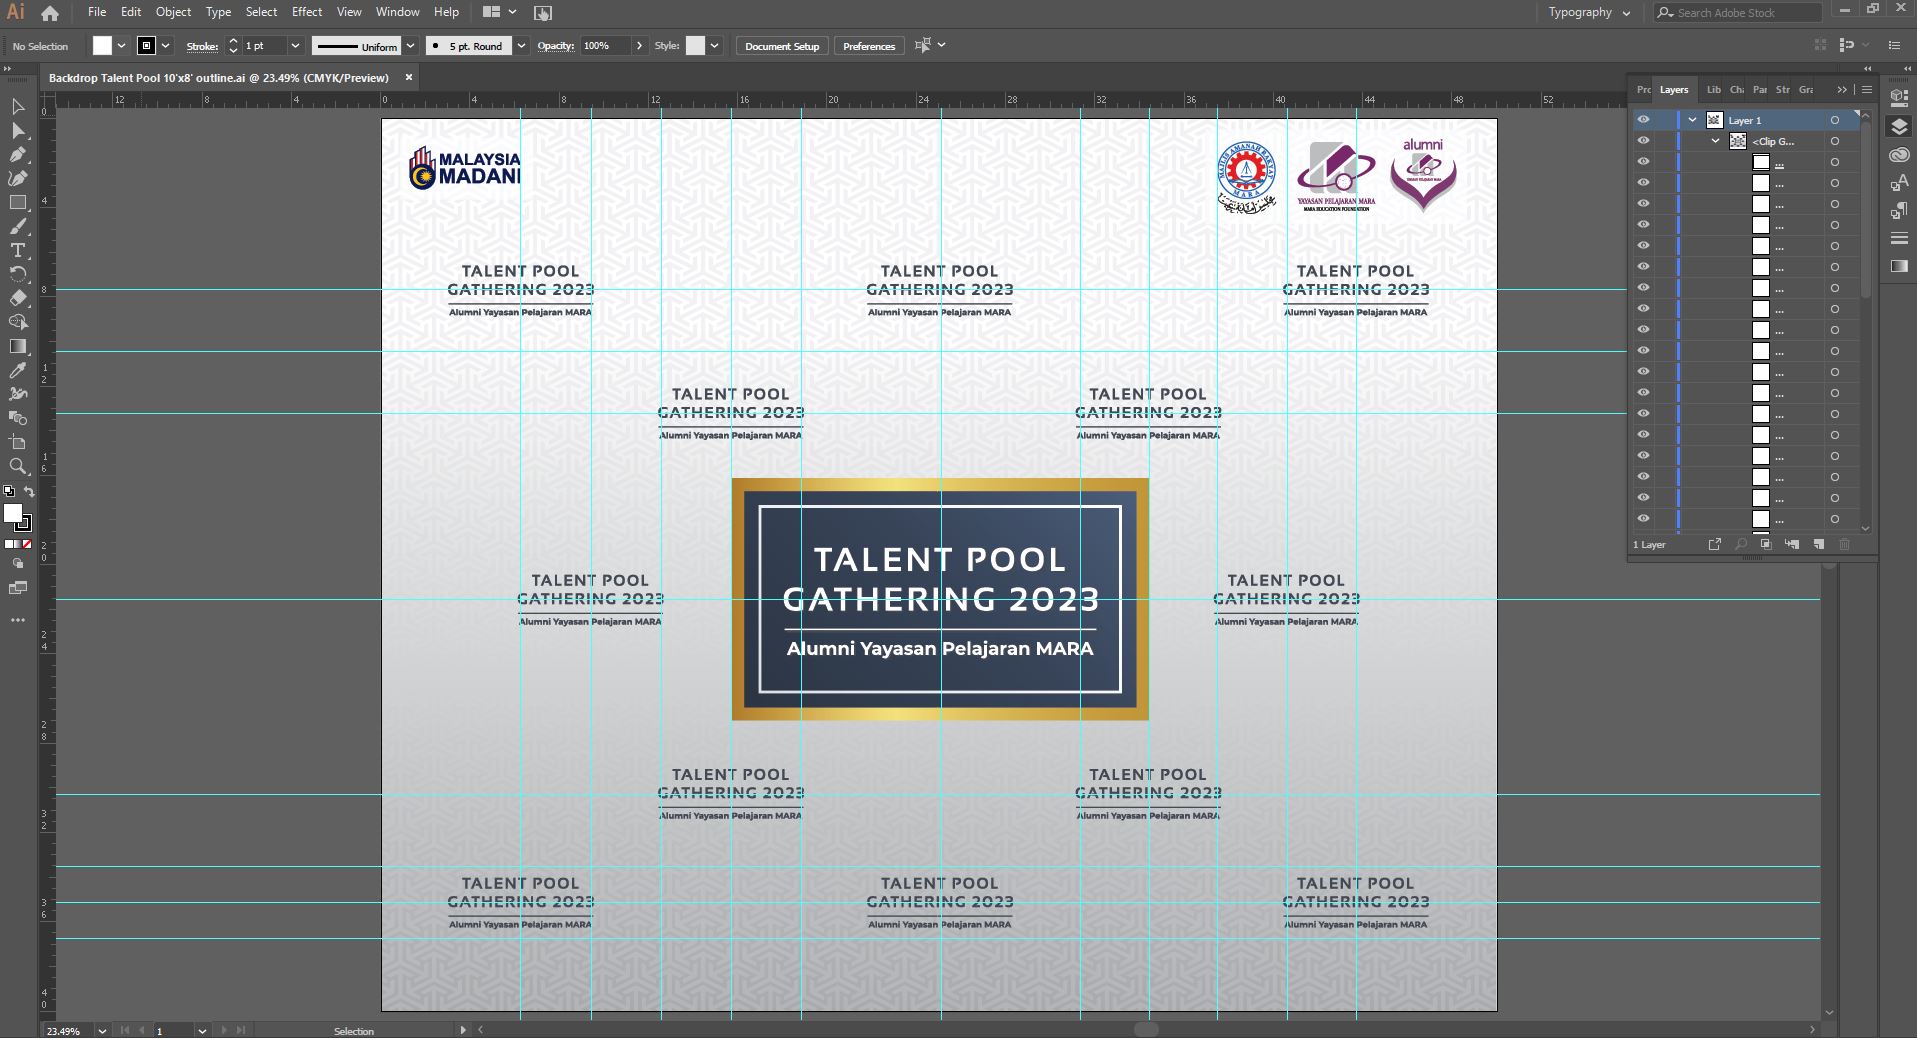Click the white fill color swatch
1917x1038 pixels.
pyautogui.click(x=102, y=46)
